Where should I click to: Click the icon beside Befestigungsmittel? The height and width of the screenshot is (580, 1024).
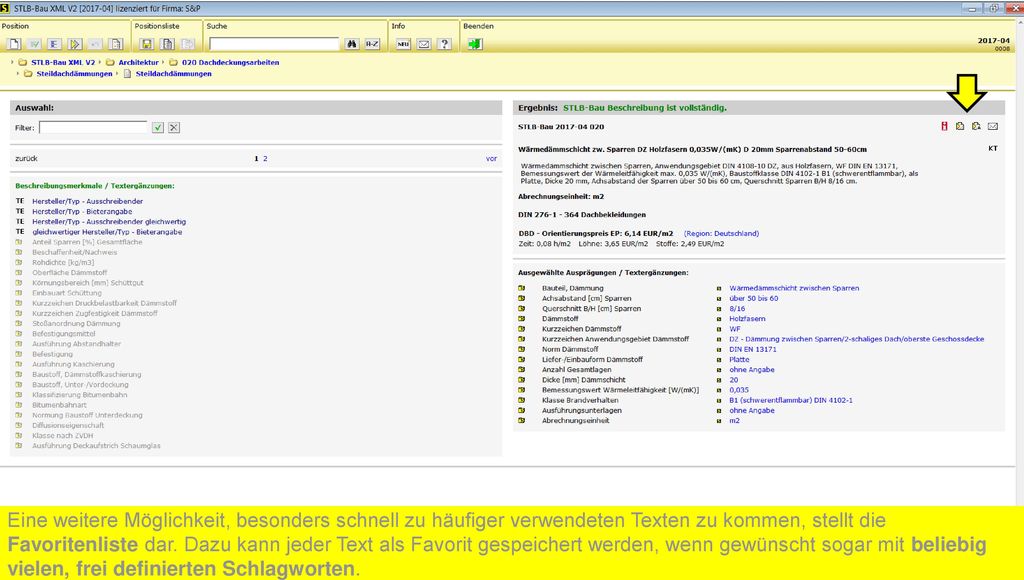pyautogui.click(x=19, y=334)
